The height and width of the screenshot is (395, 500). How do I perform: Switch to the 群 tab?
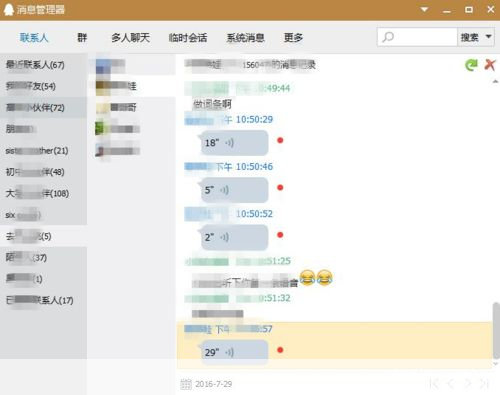click(x=82, y=38)
